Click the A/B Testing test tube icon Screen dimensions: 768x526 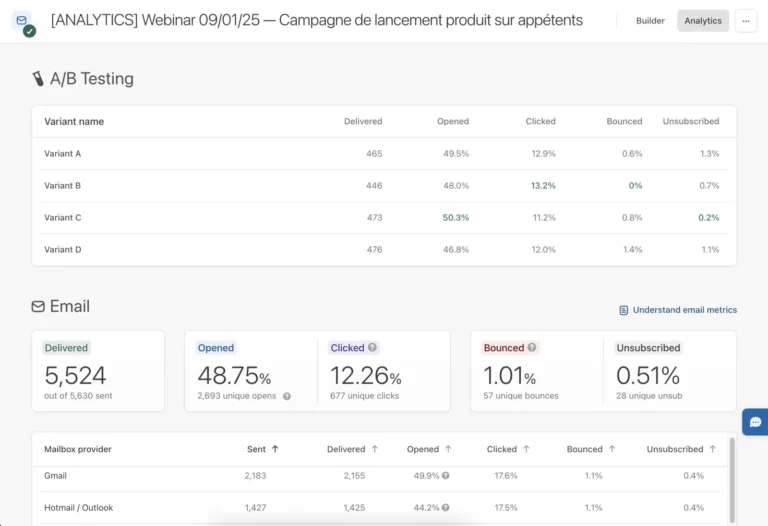coord(38,78)
